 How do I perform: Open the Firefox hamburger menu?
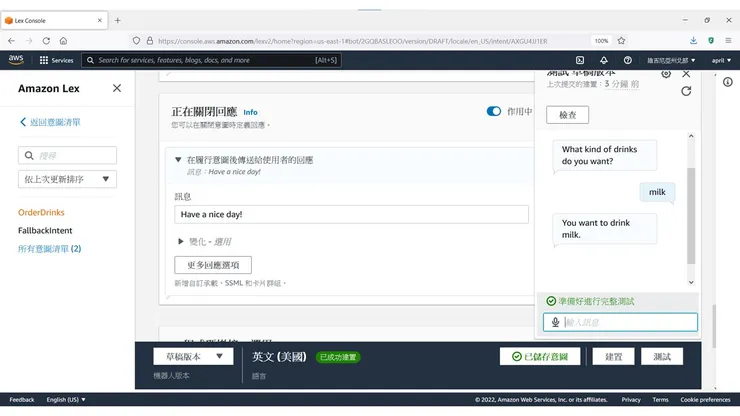(728, 41)
